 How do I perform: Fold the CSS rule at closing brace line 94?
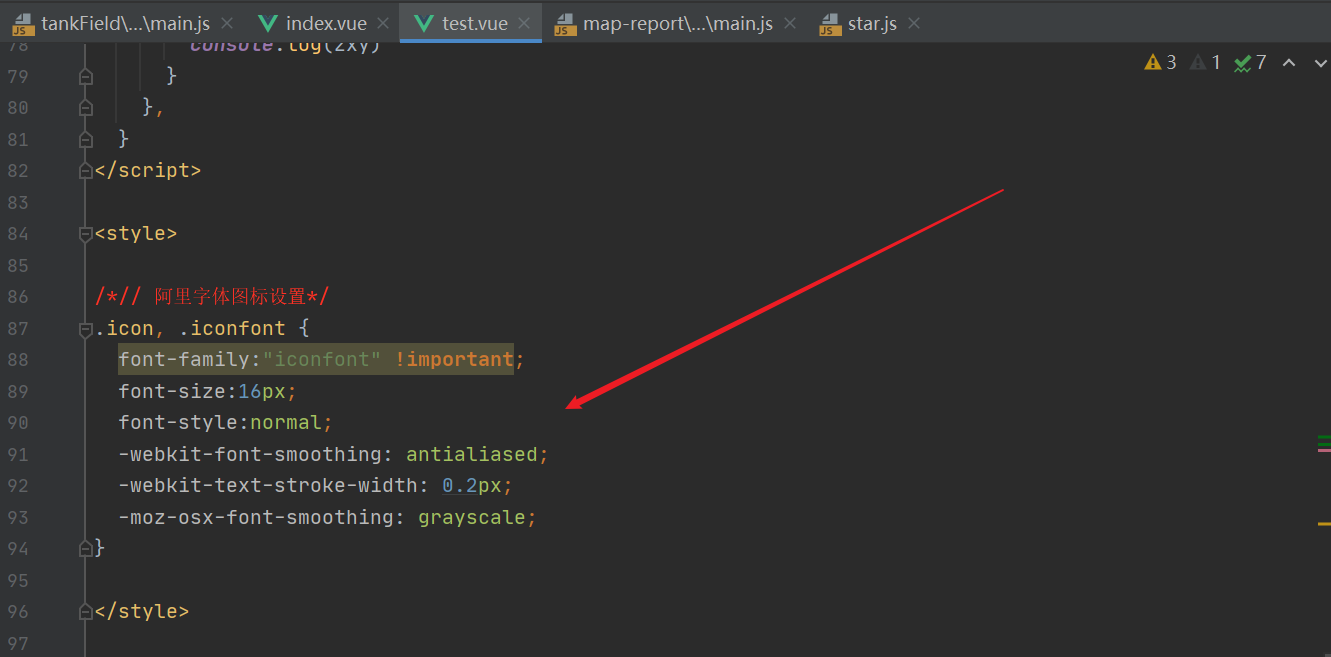[86, 548]
